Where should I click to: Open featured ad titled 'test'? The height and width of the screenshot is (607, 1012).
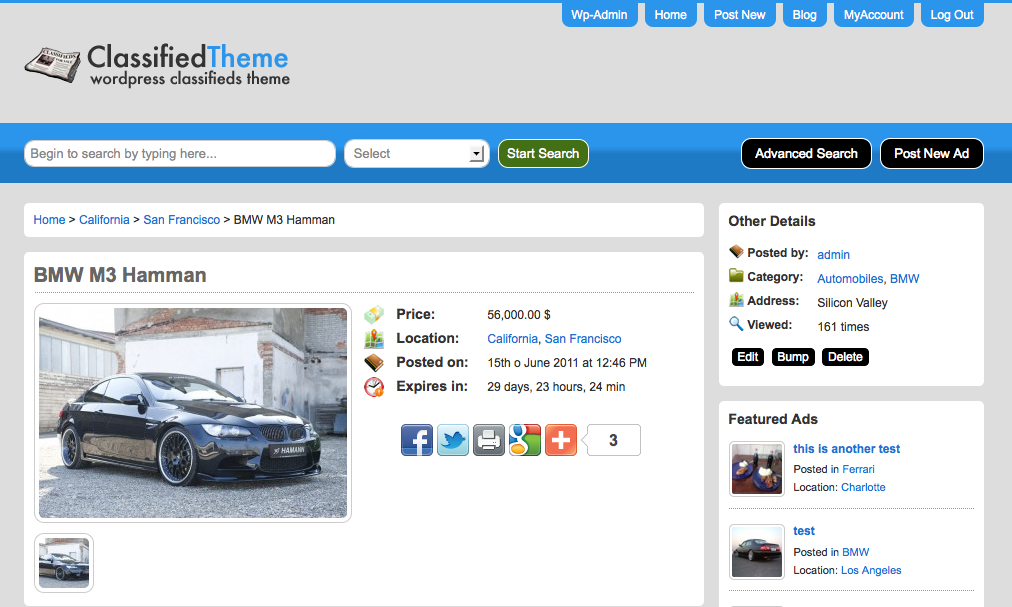point(804,531)
